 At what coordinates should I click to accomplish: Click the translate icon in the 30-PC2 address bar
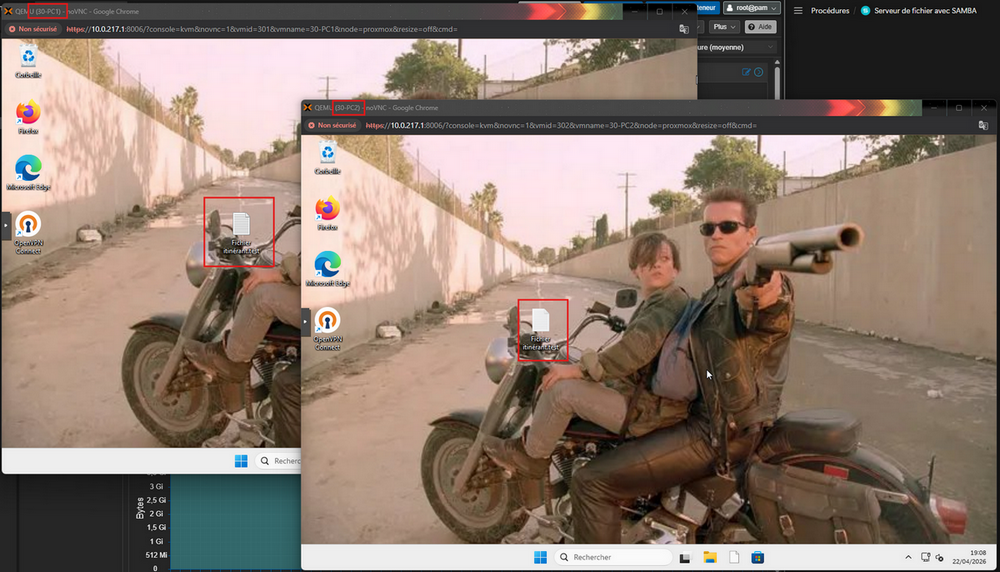[x=983, y=126]
